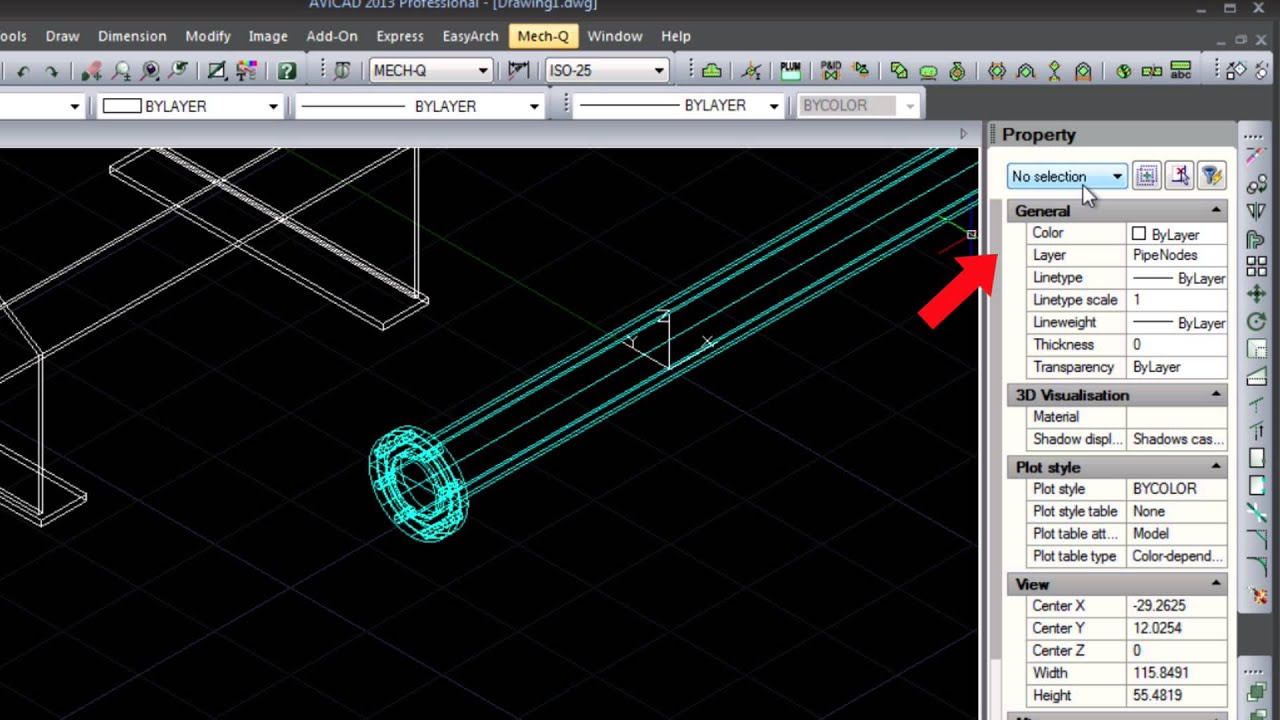Collapse the 3D Visualisation section

(x=1216, y=395)
